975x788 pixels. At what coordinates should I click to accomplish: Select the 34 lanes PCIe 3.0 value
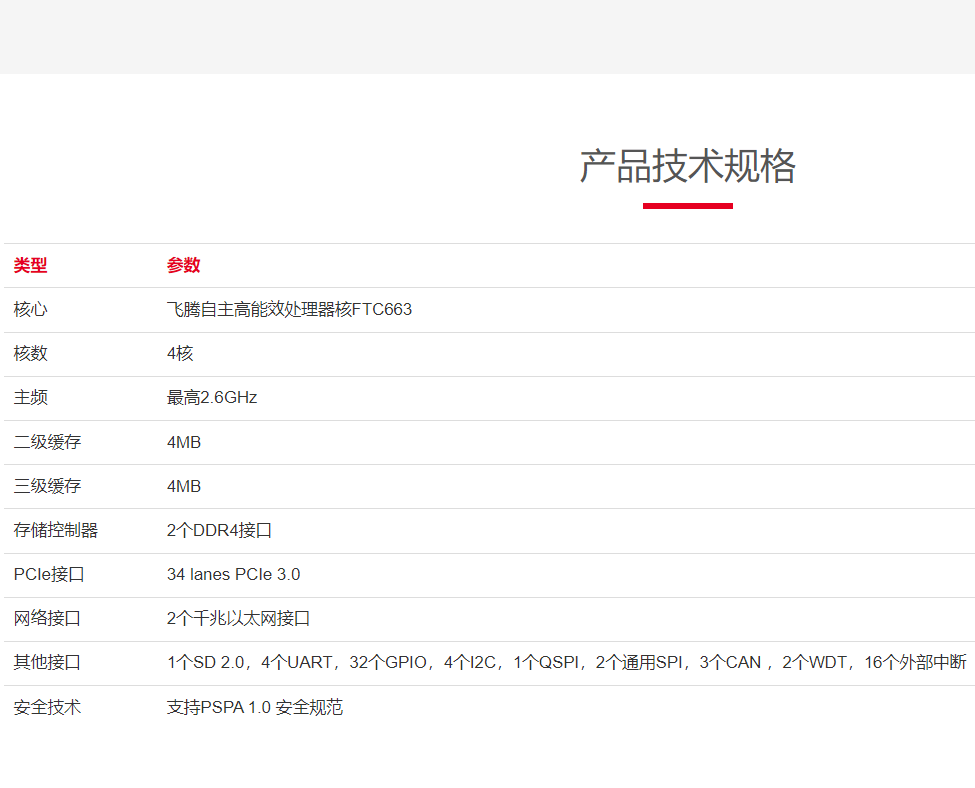tap(234, 574)
